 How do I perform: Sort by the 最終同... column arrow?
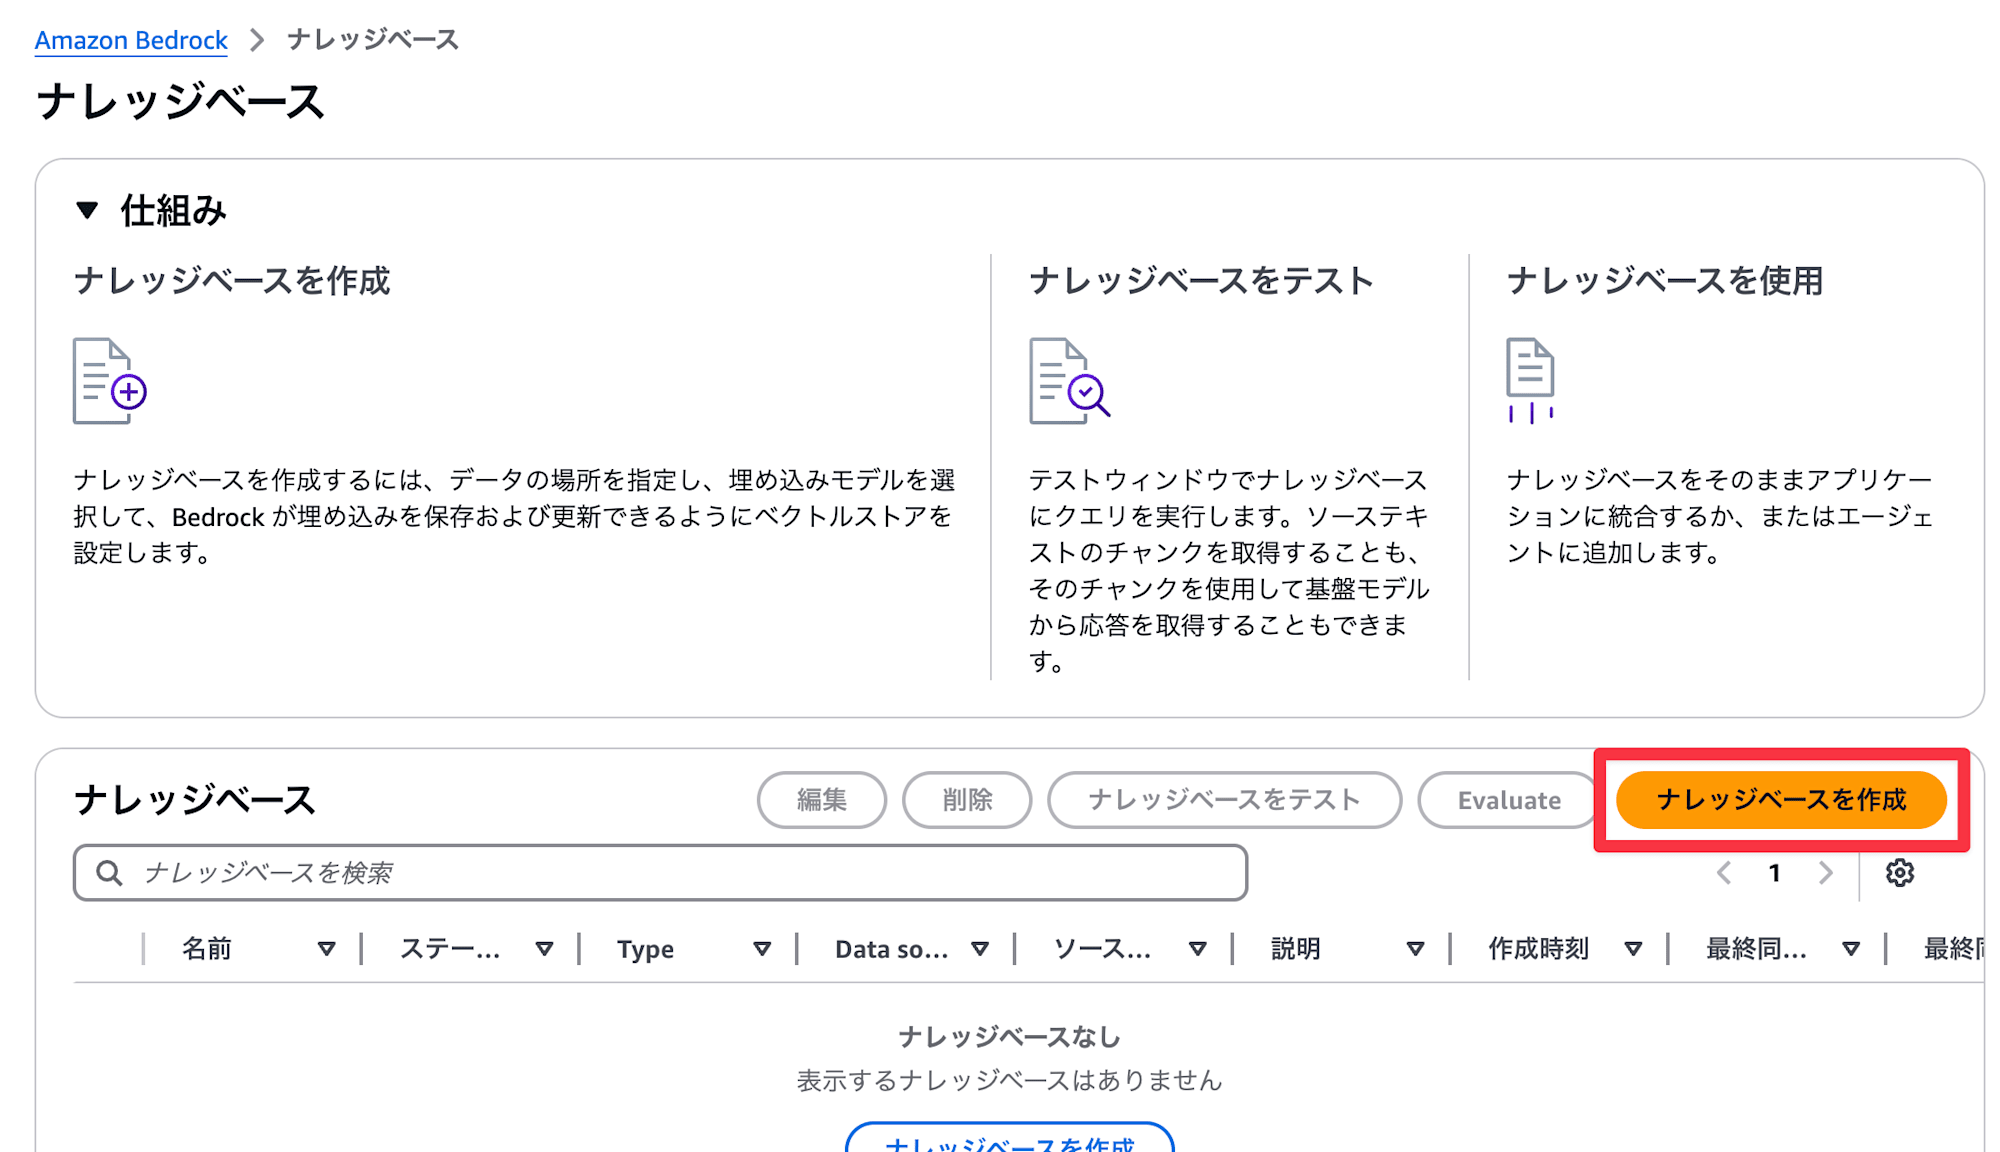1851,949
